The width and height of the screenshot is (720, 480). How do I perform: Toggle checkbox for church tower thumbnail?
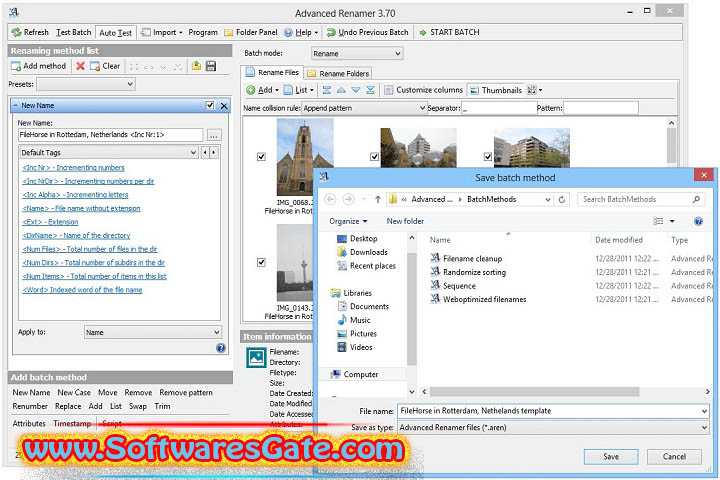pos(261,157)
